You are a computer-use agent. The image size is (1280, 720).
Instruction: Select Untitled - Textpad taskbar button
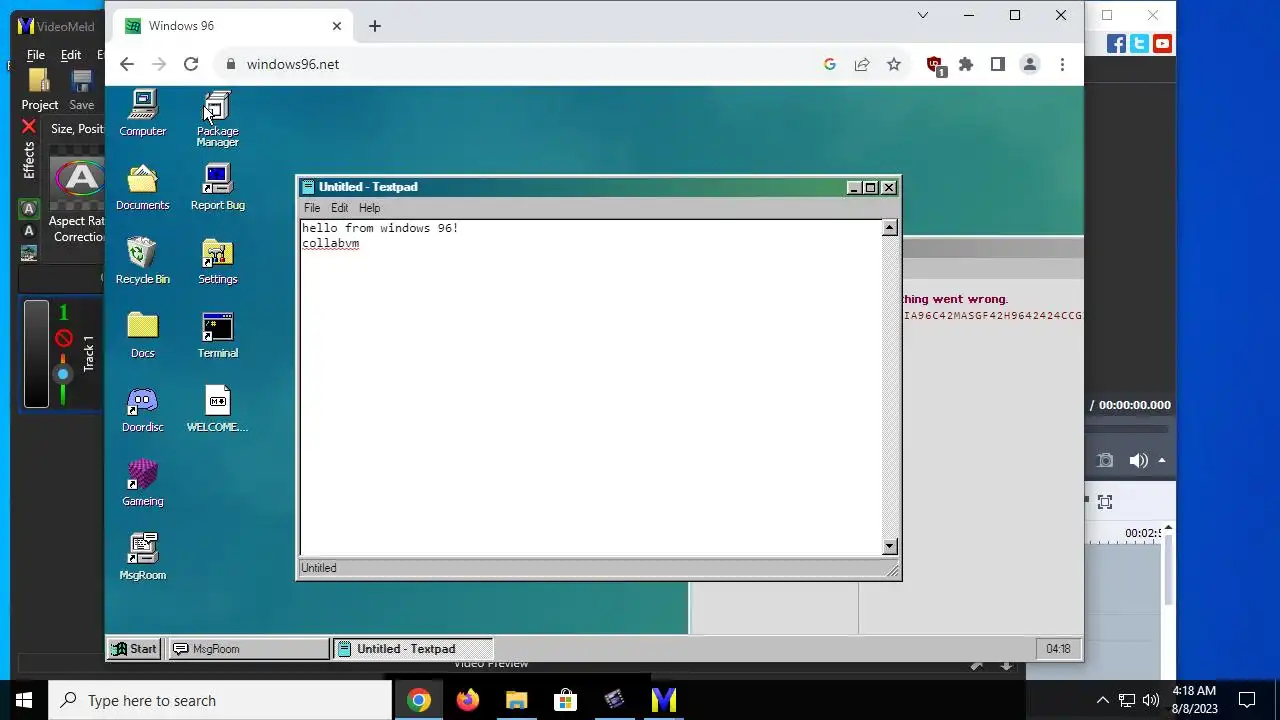pyautogui.click(x=413, y=649)
